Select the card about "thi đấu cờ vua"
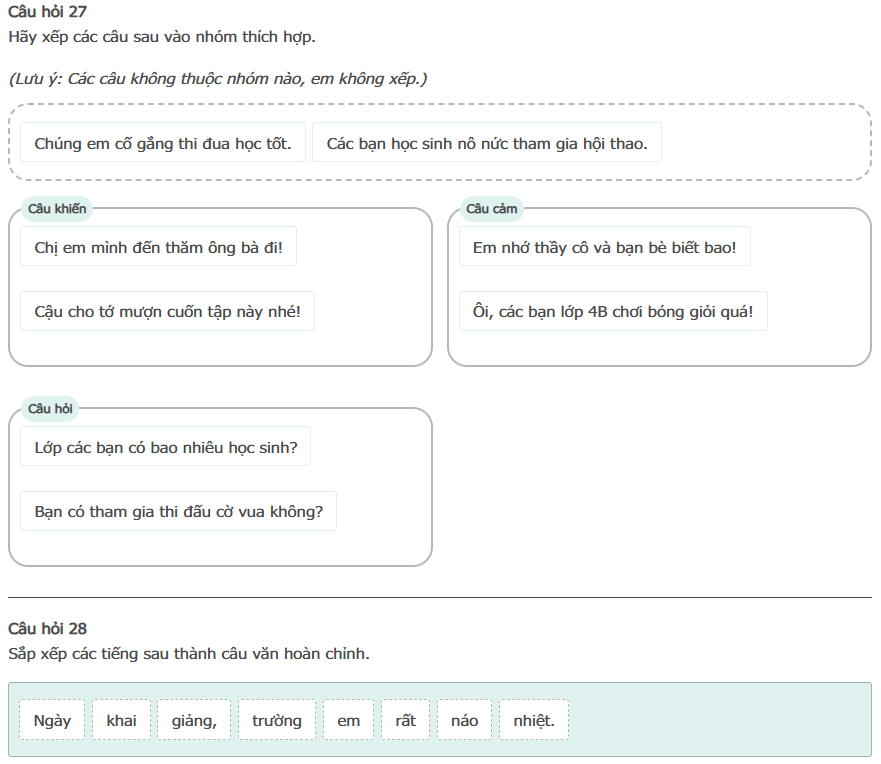This screenshot has width=881, height=764. coord(178,512)
